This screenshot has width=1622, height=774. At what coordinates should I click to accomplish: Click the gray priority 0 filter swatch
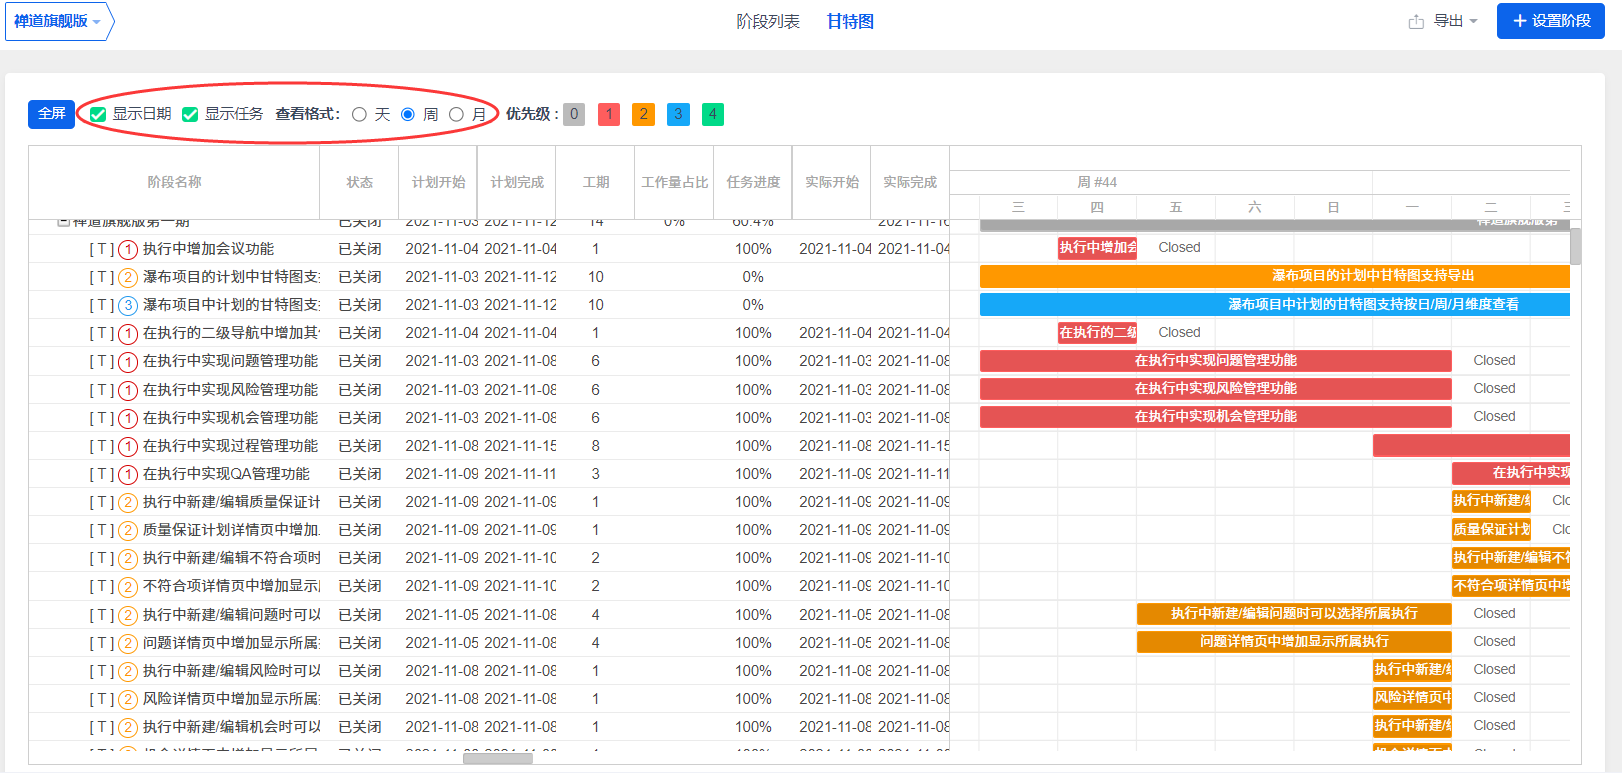pyautogui.click(x=574, y=114)
